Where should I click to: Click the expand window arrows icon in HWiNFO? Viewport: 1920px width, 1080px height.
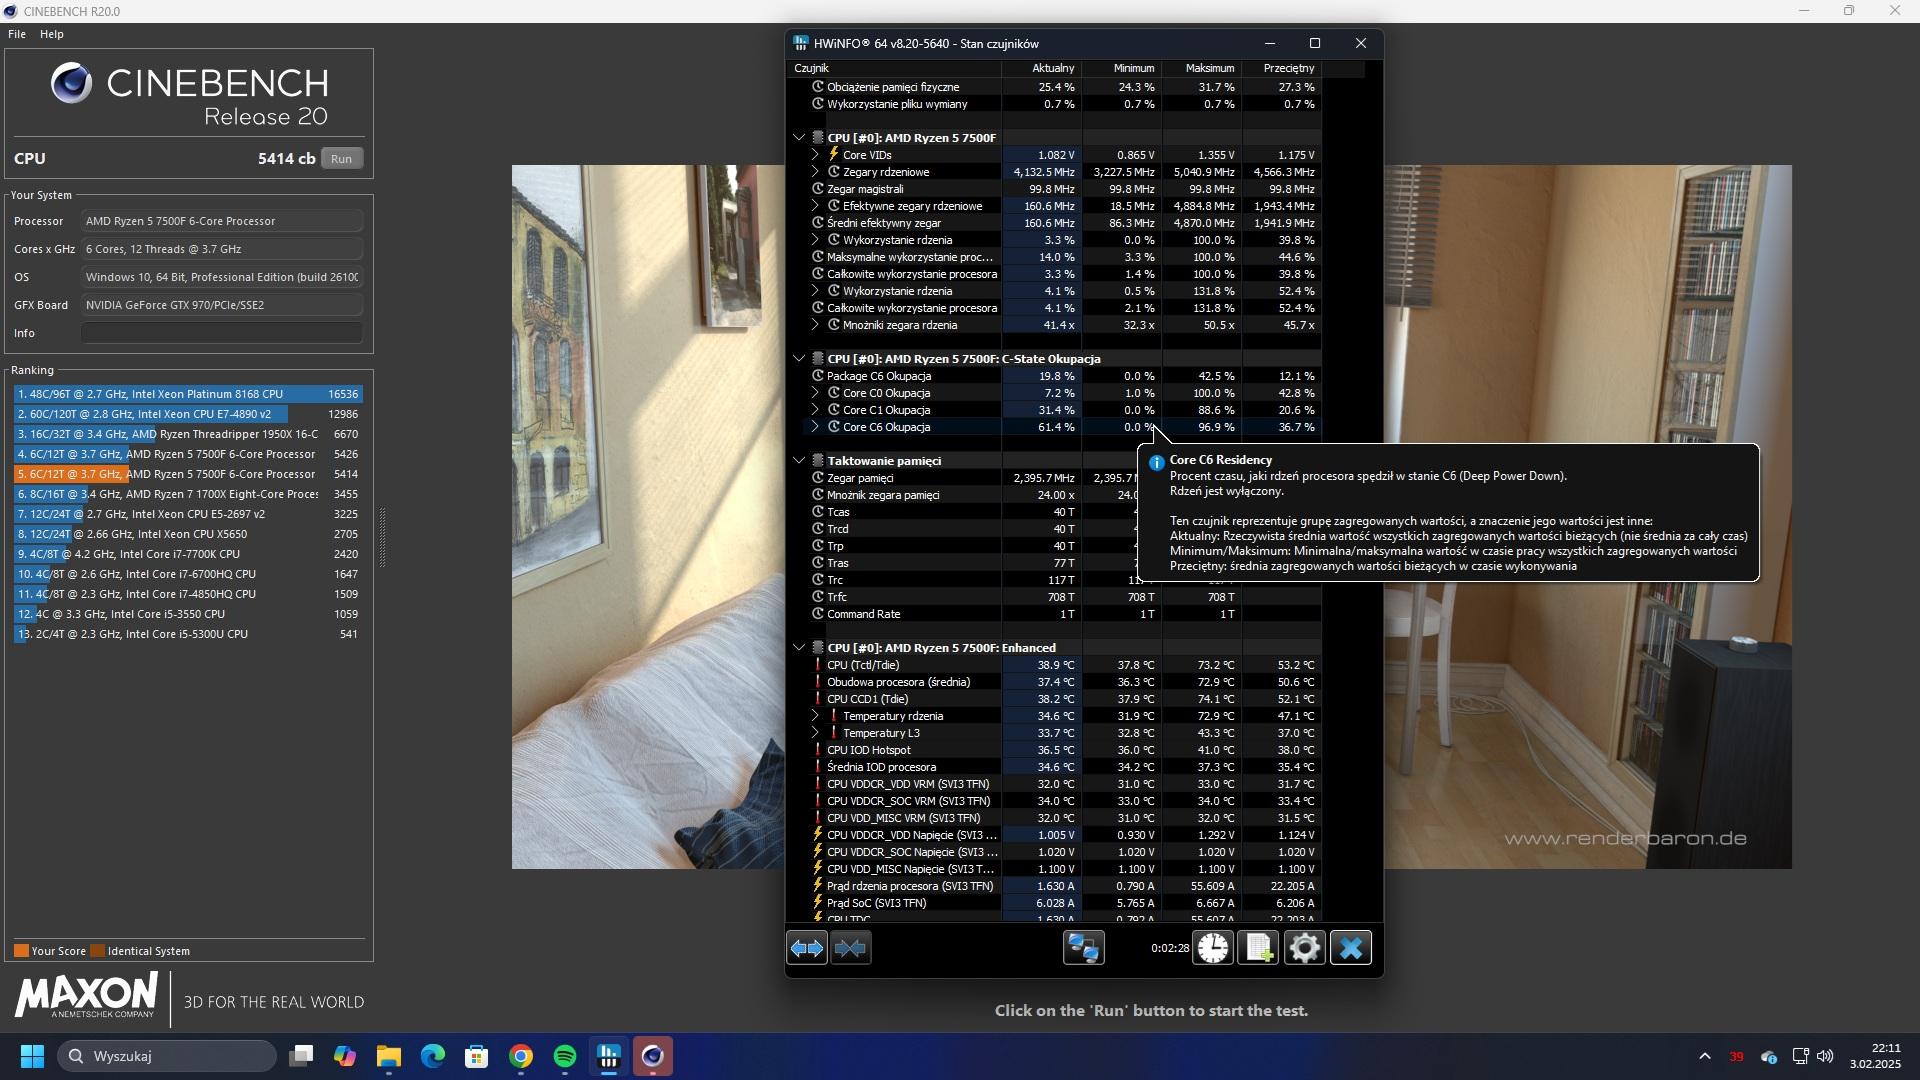click(807, 948)
